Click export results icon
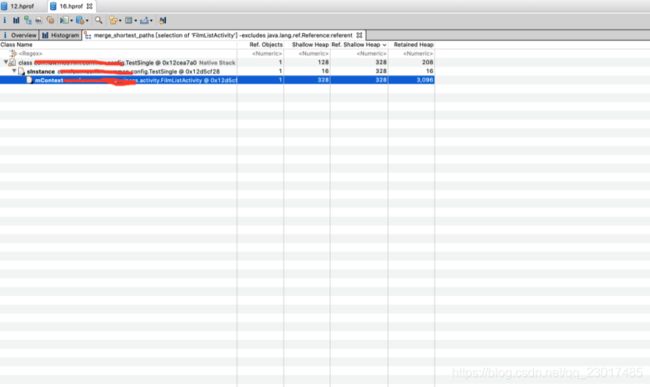This screenshot has height=387, width=650. coord(144,20)
